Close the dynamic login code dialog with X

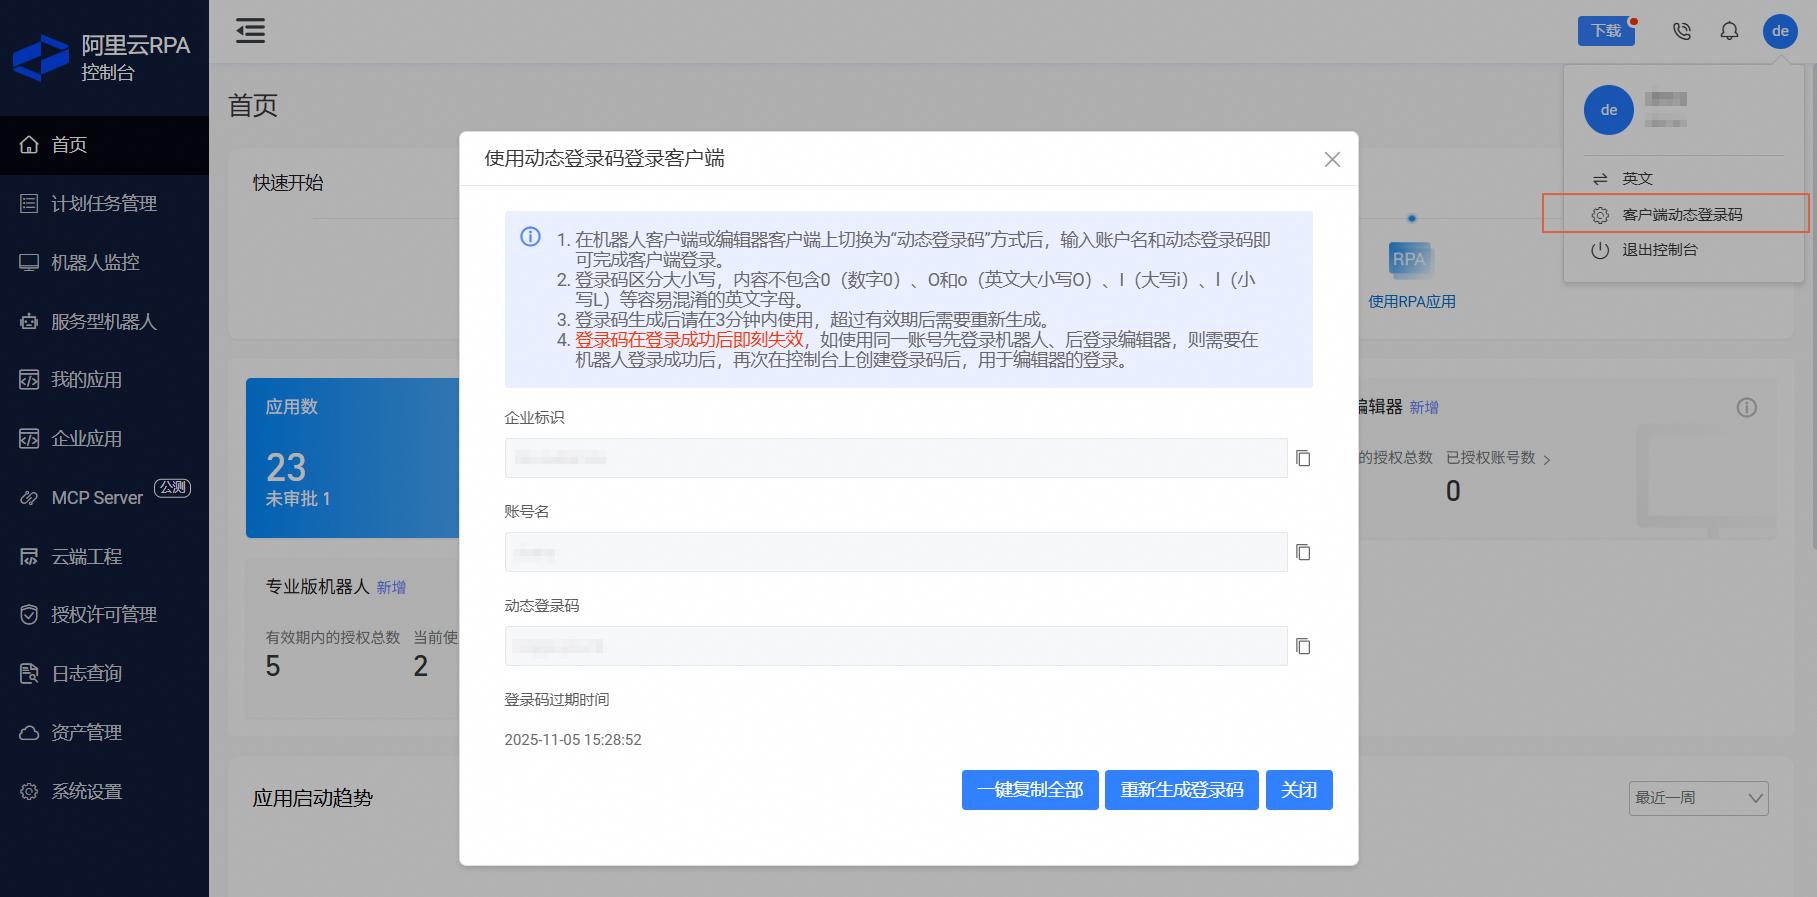tap(1332, 159)
